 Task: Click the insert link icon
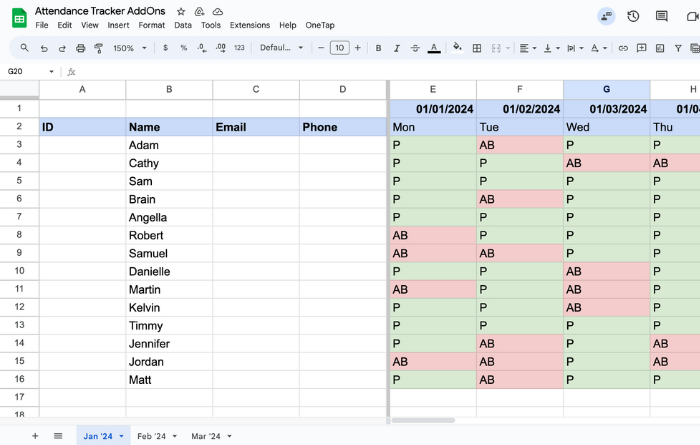coord(623,48)
